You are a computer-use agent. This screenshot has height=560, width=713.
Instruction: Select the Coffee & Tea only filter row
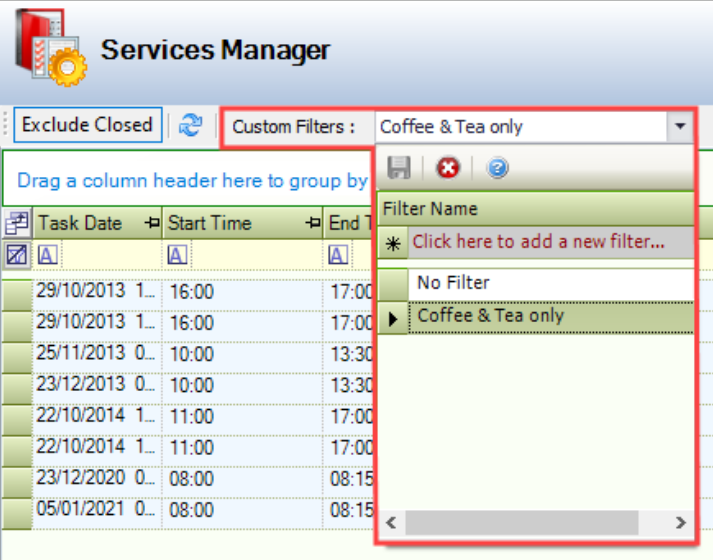490,316
